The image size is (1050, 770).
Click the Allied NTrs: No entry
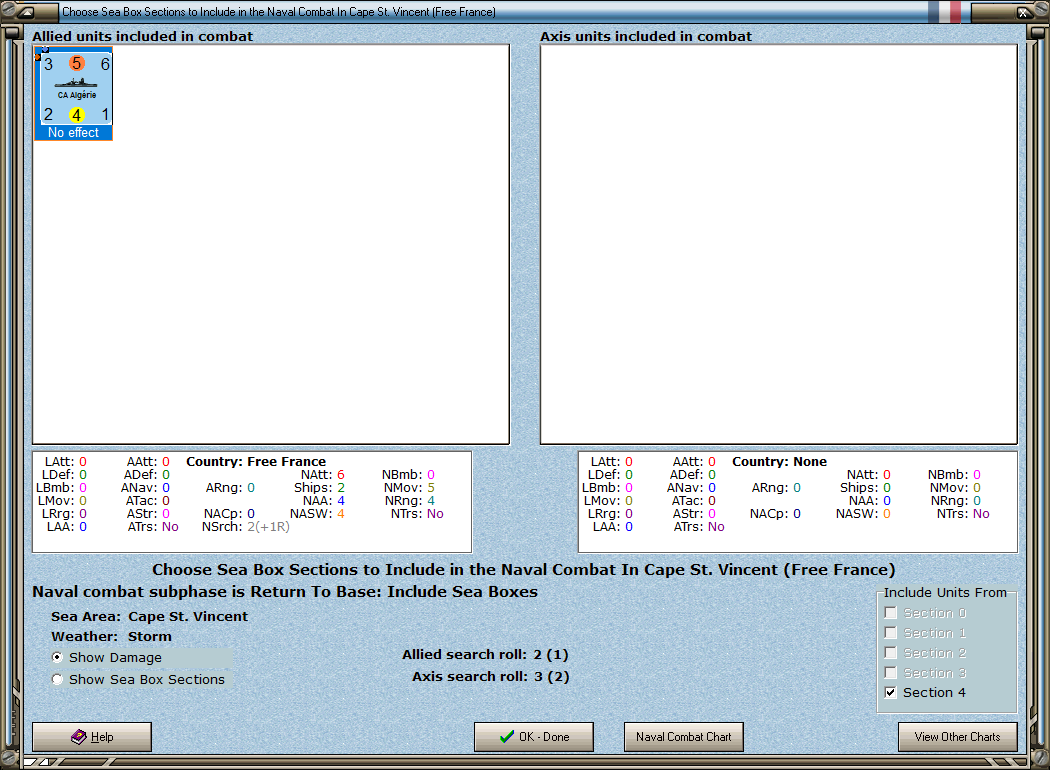click(x=417, y=514)
